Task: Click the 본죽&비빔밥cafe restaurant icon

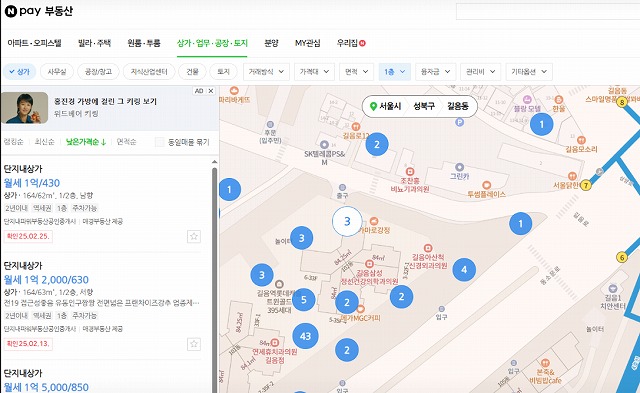Action: pyautogui.click(x=545, y=363)
